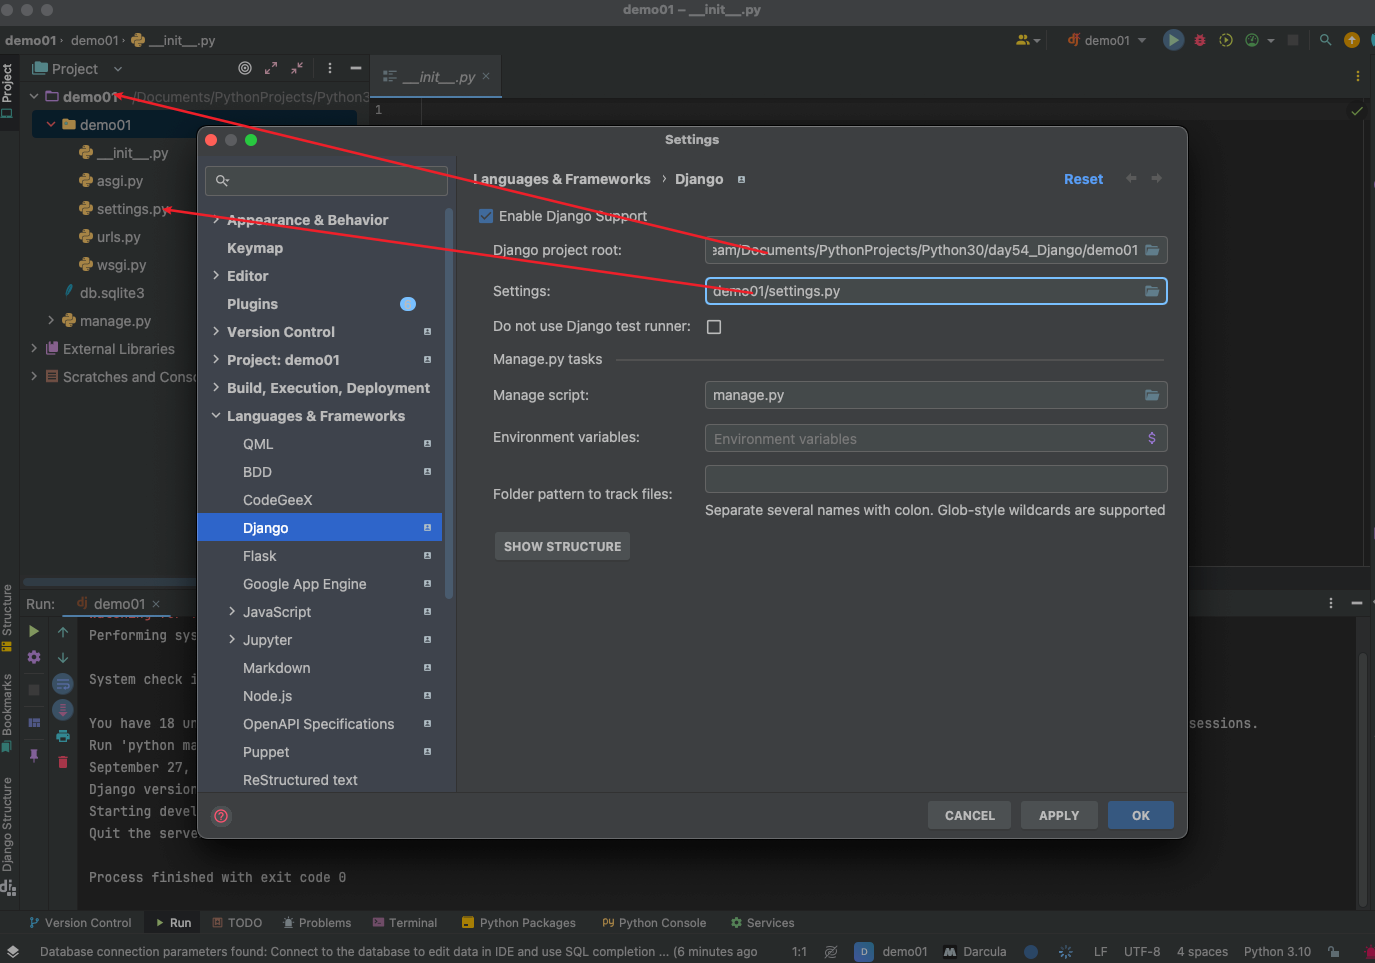Edit environment variables with the dollar icon

1152,438
